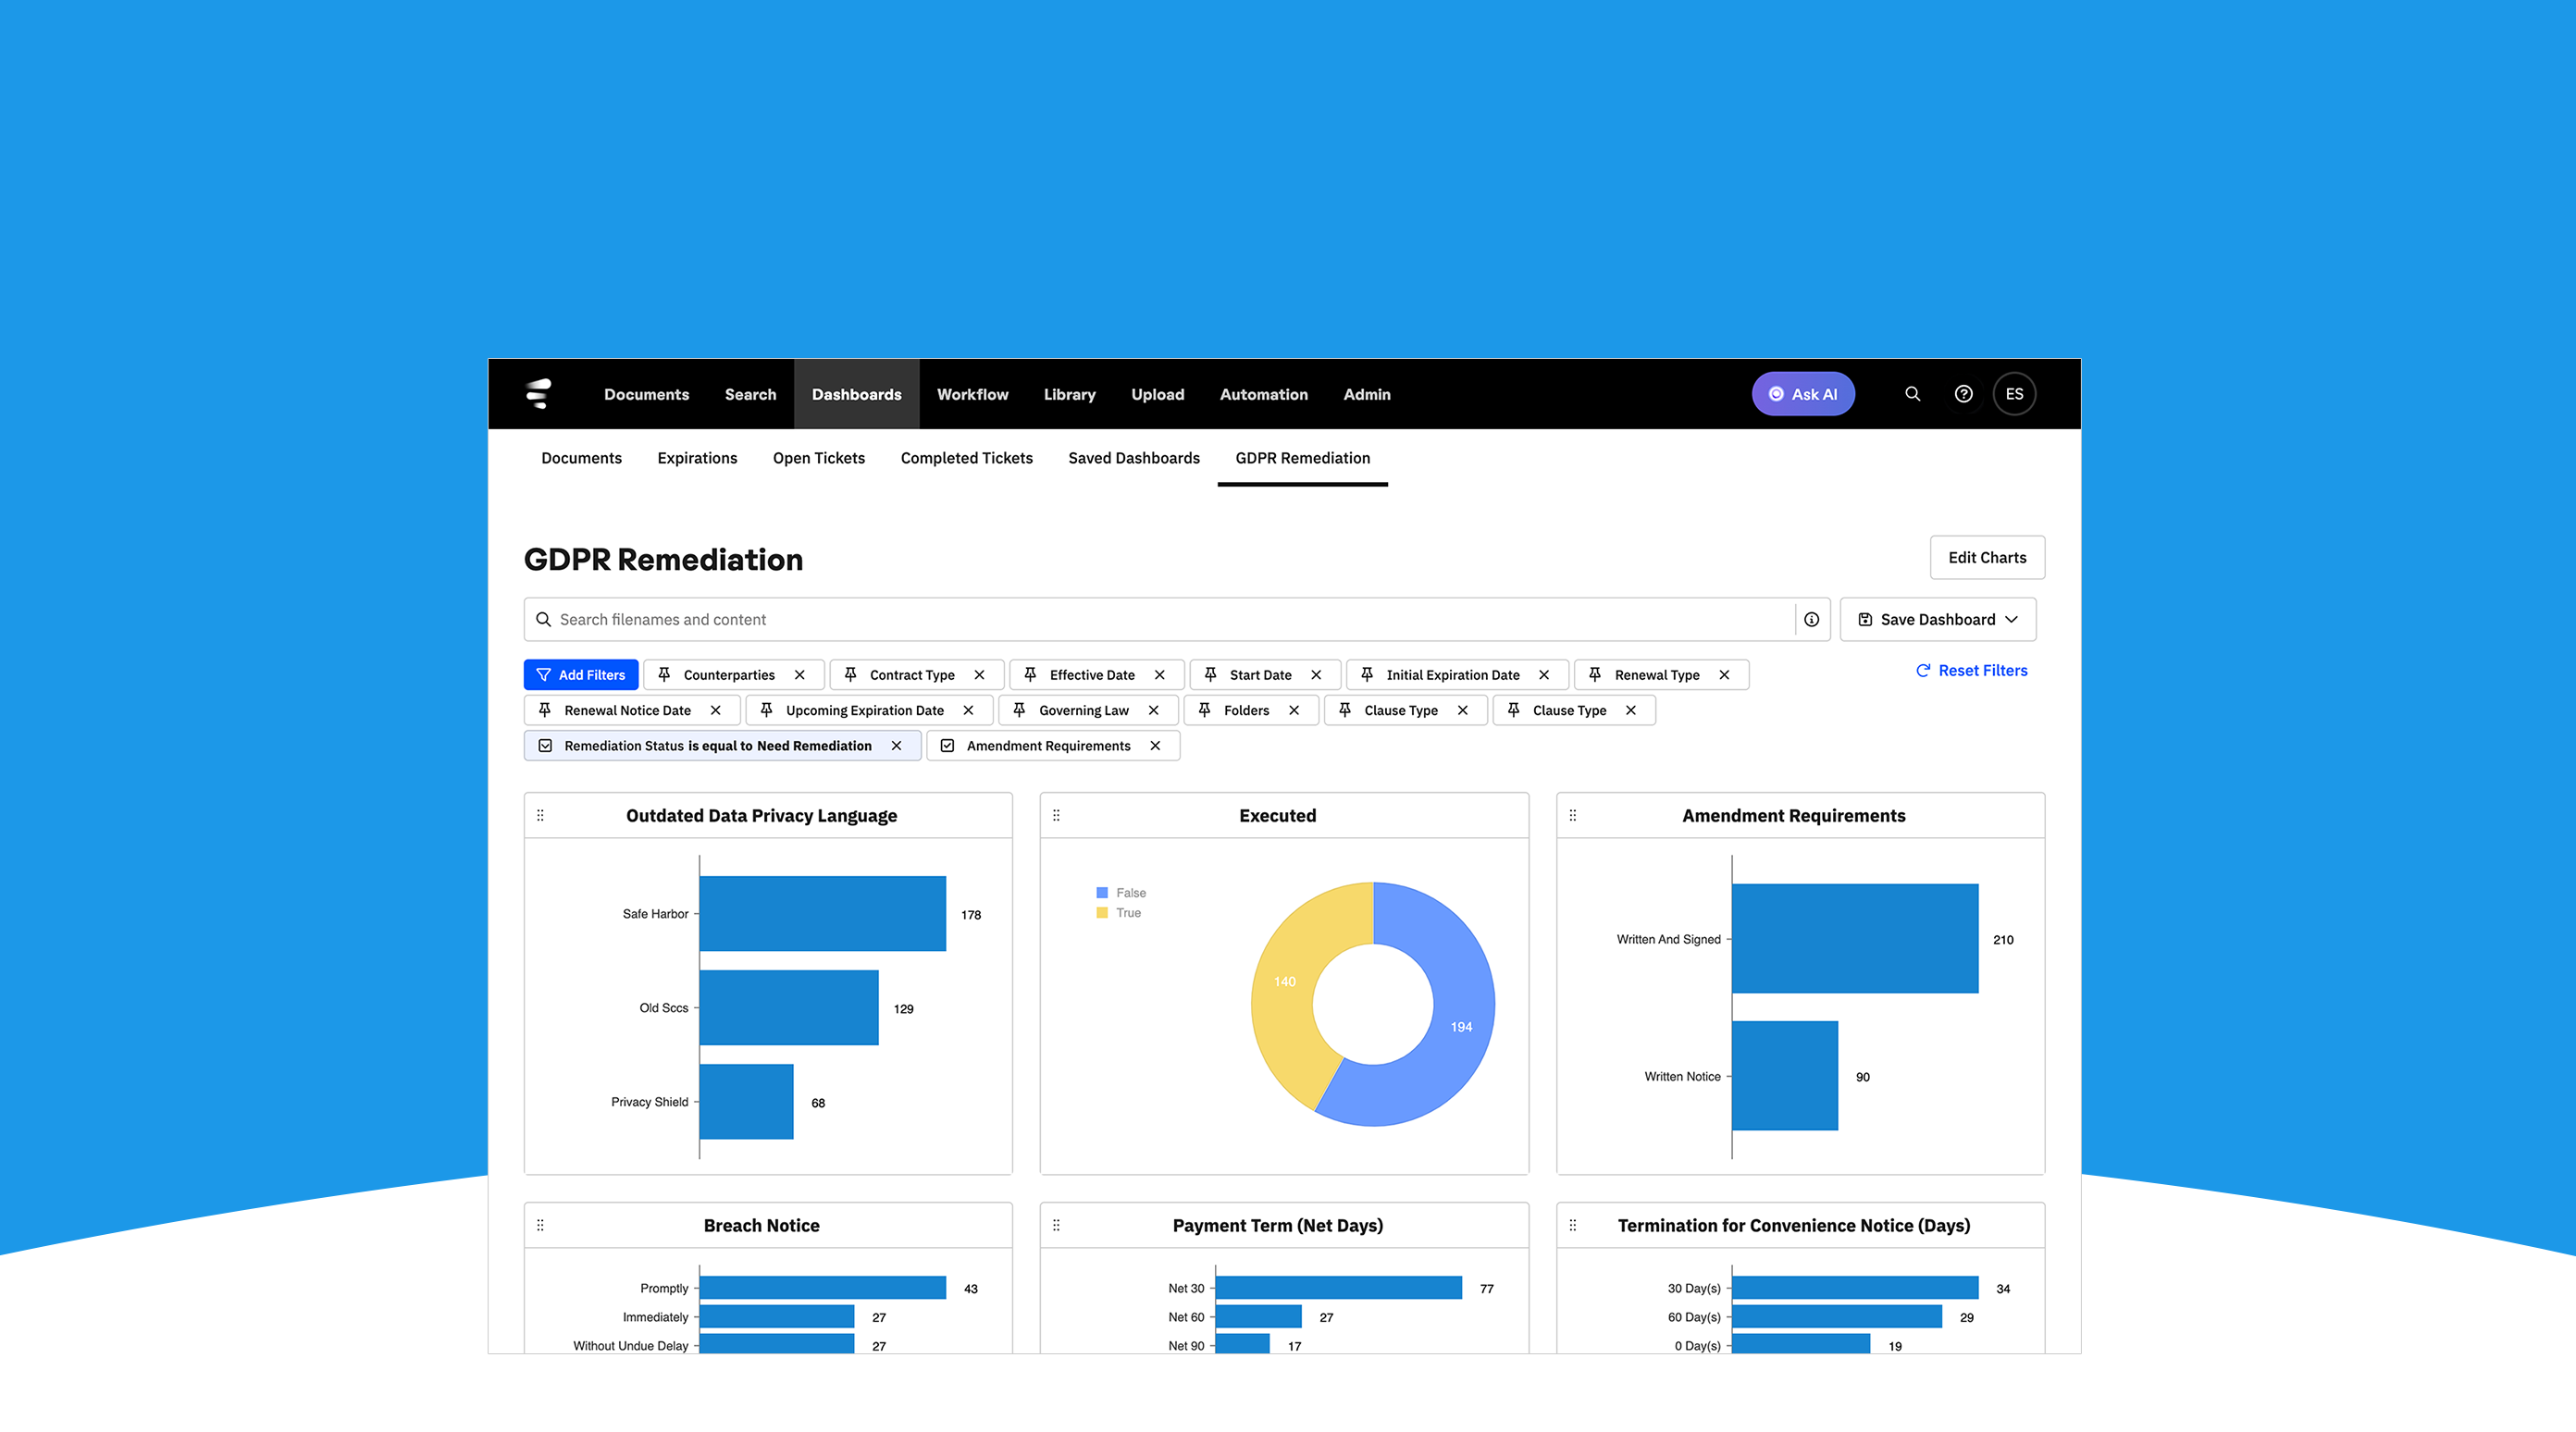Toggle Remediation Status filter checkbox icon
Viewport: 2576px width, 1432px height.
pos(545,746)
